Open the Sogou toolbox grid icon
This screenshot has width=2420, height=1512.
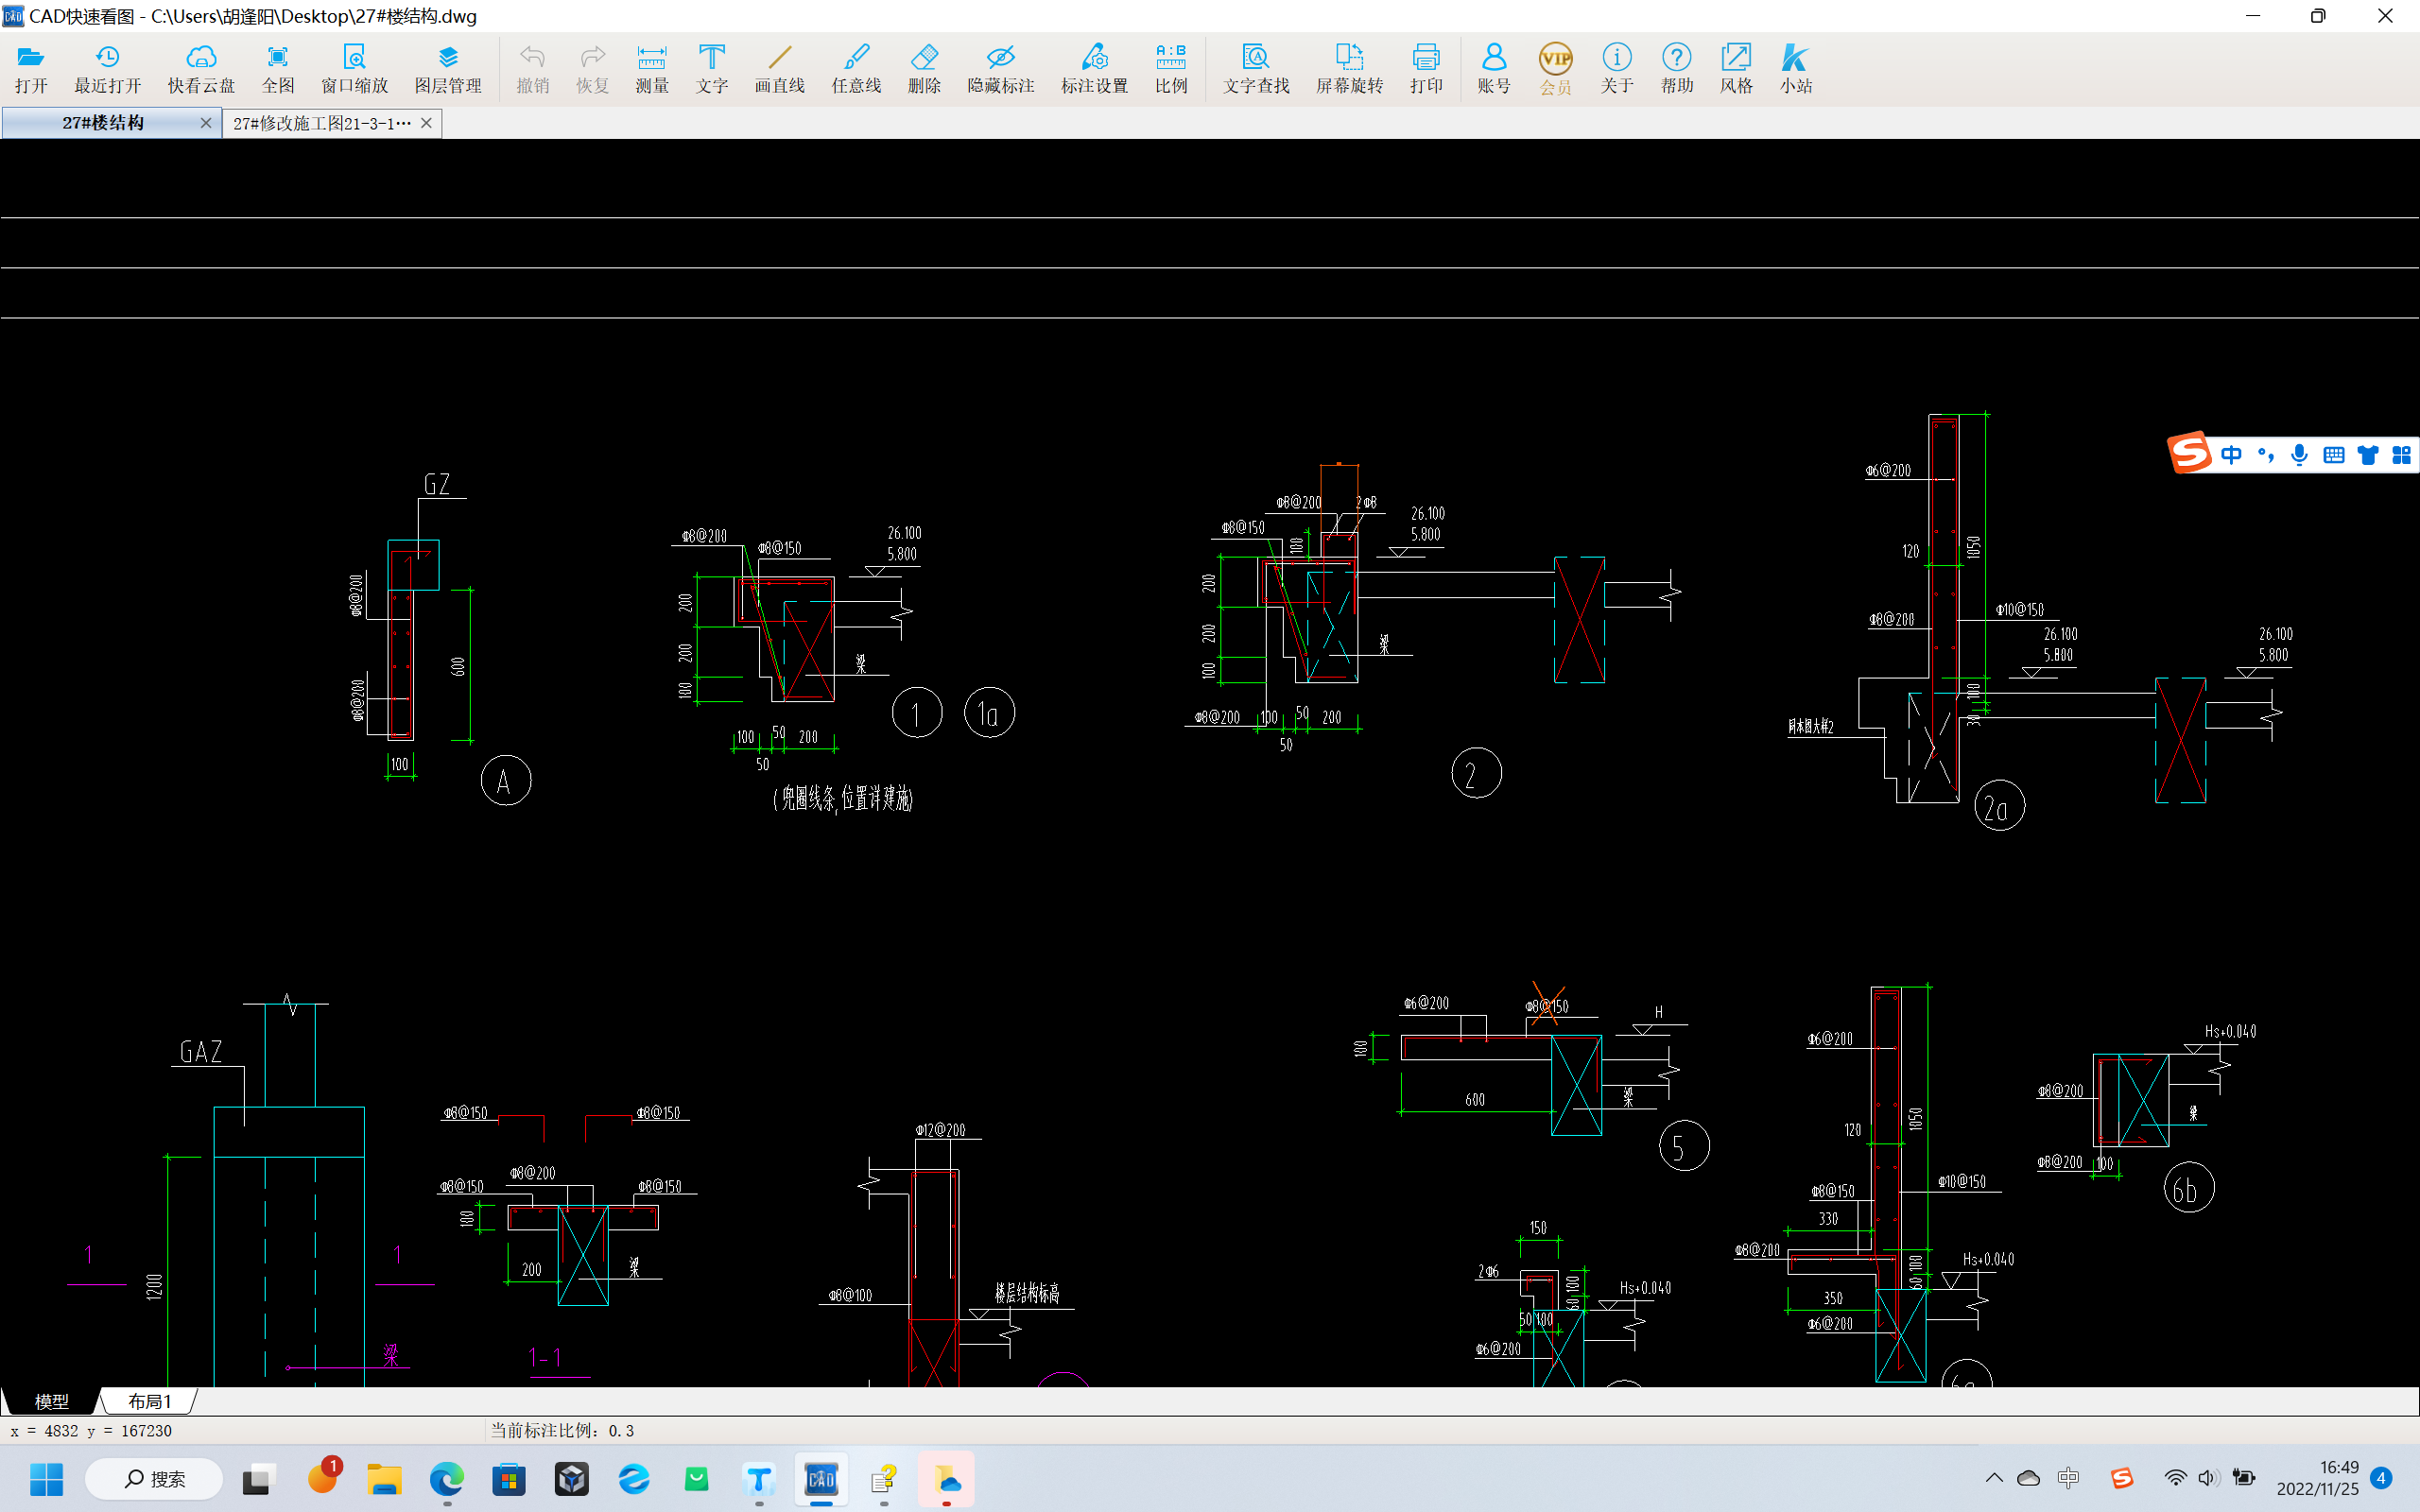tap(2401, 455)
